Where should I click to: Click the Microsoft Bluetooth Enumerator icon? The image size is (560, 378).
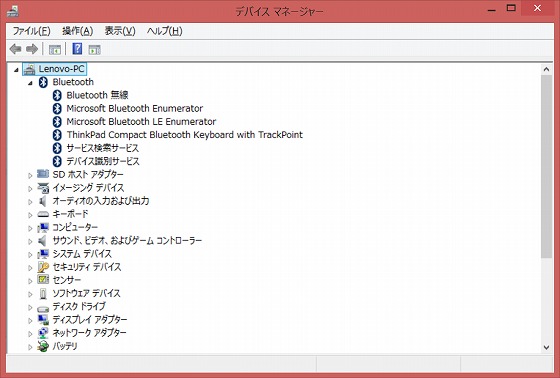(57, 109)
